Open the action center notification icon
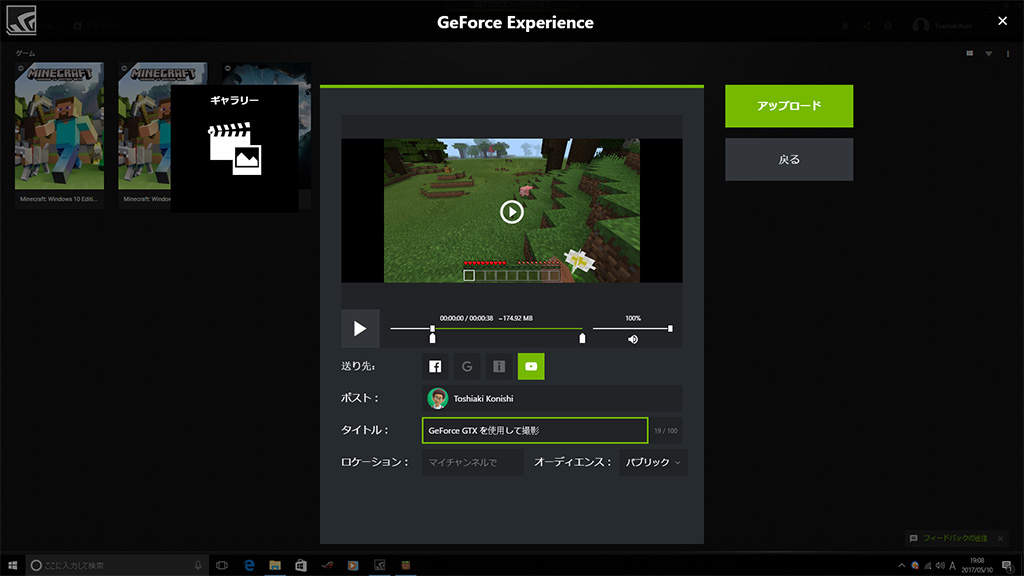The height and width of the screenshot is (576, 1024). (1008, 566)
